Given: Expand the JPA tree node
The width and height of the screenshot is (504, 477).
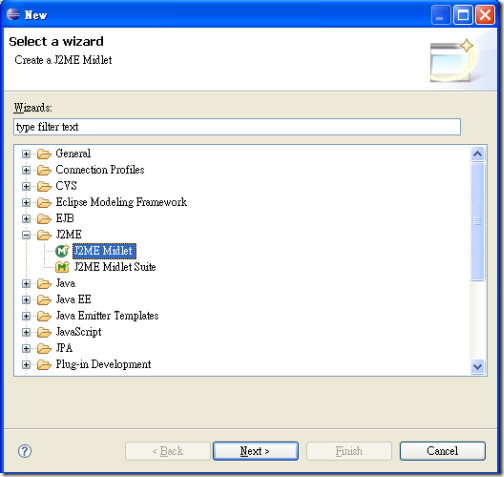Looking at the screenshot, I should (x=26, y=349).
